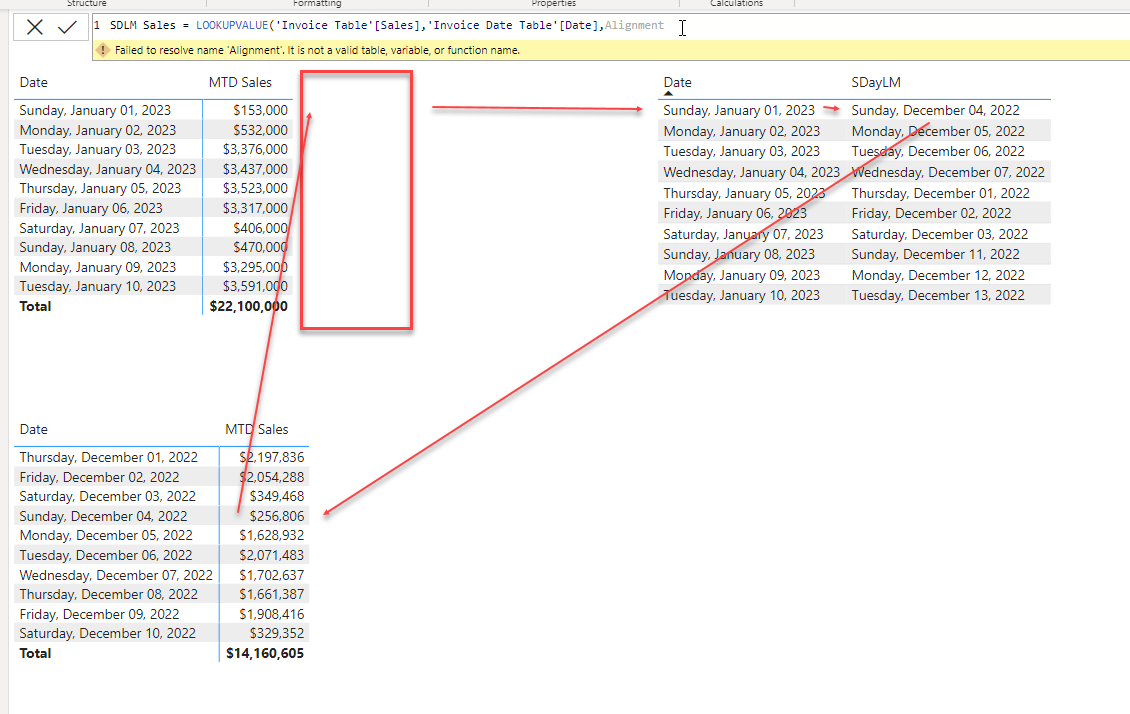Click Saturday, December 10, 2022 in bottom table
This screenshot has width=1130, height=714.
[107, 633]
